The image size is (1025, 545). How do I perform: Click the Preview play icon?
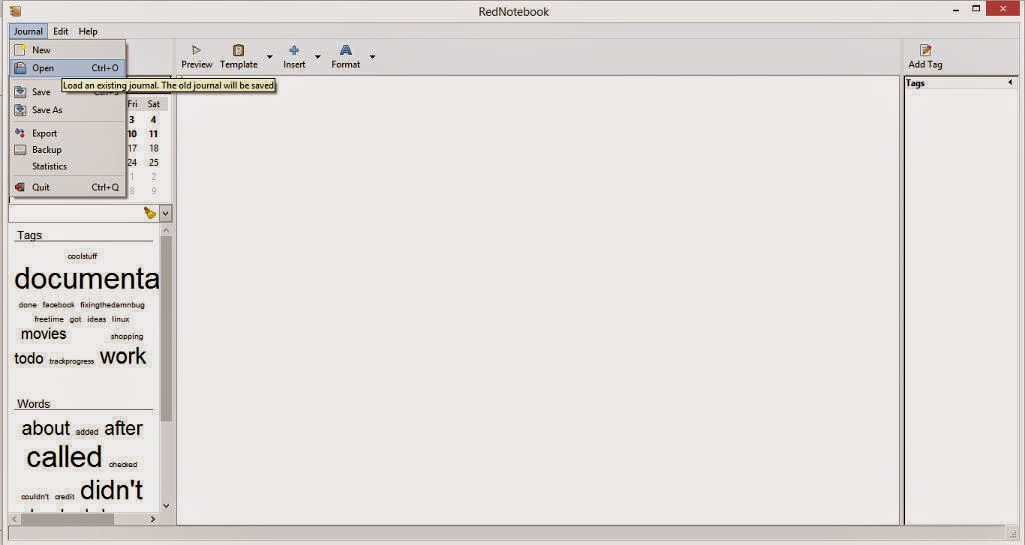(x=196, y=50)
